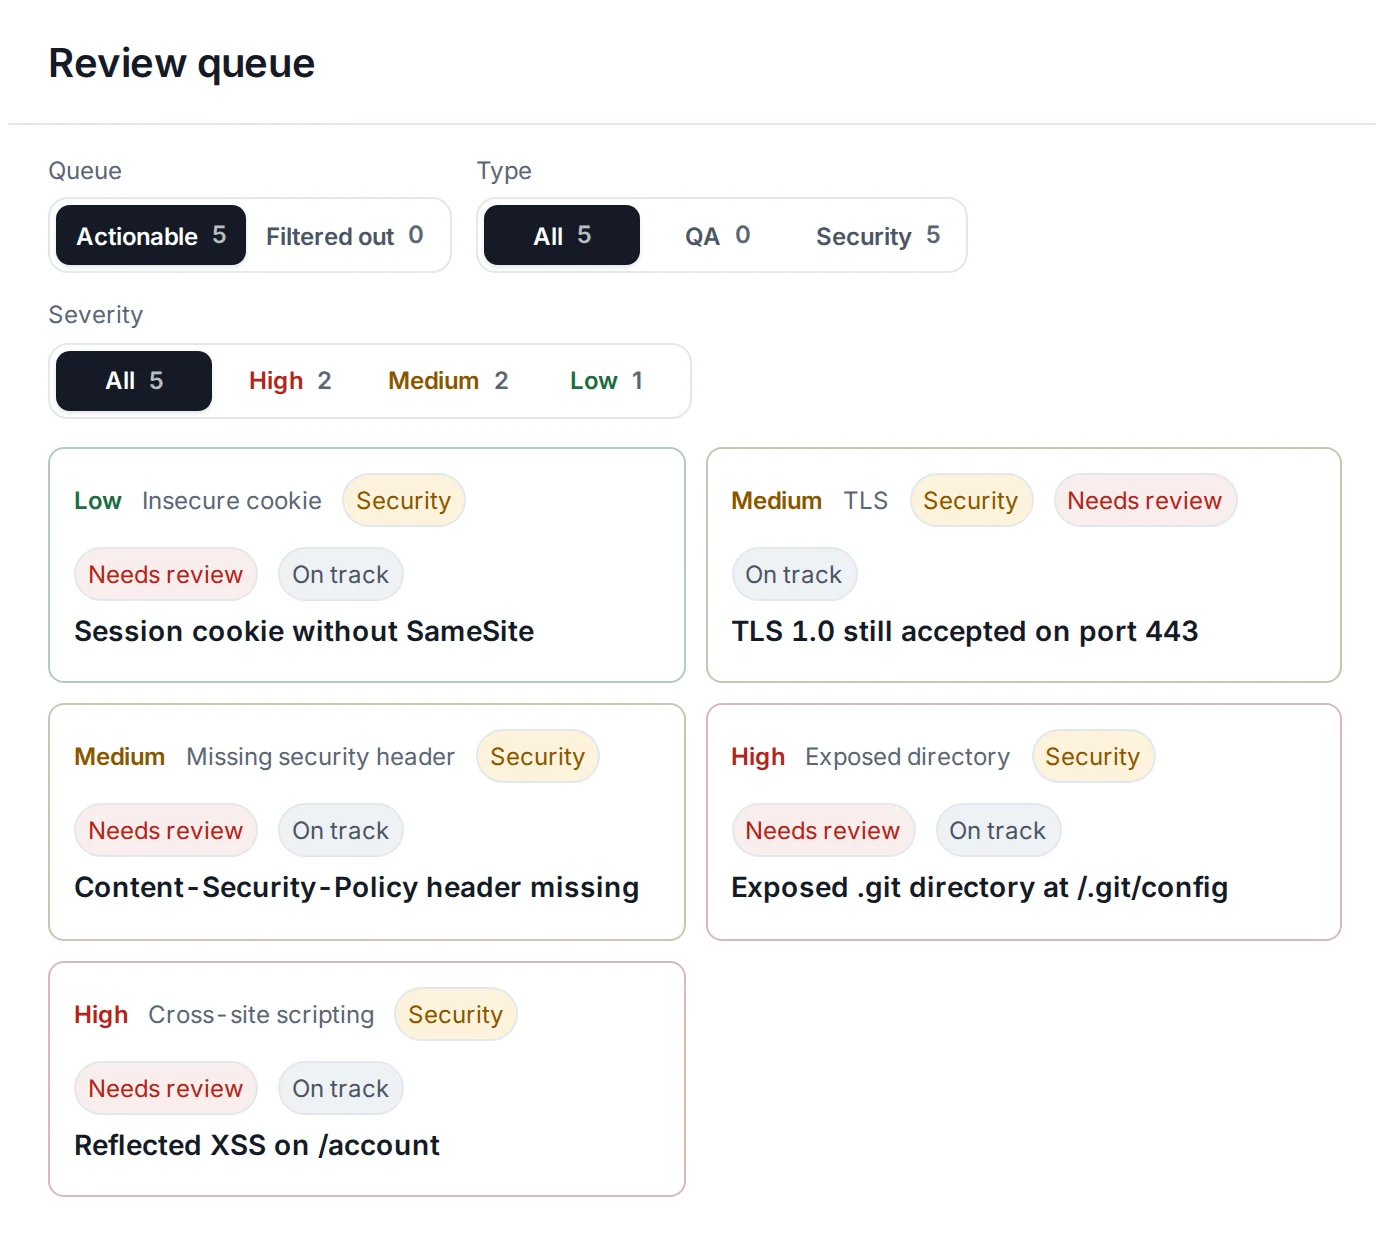Filter review items by QA type
The image size is (1376, 1236).
(x=717, y=235)
